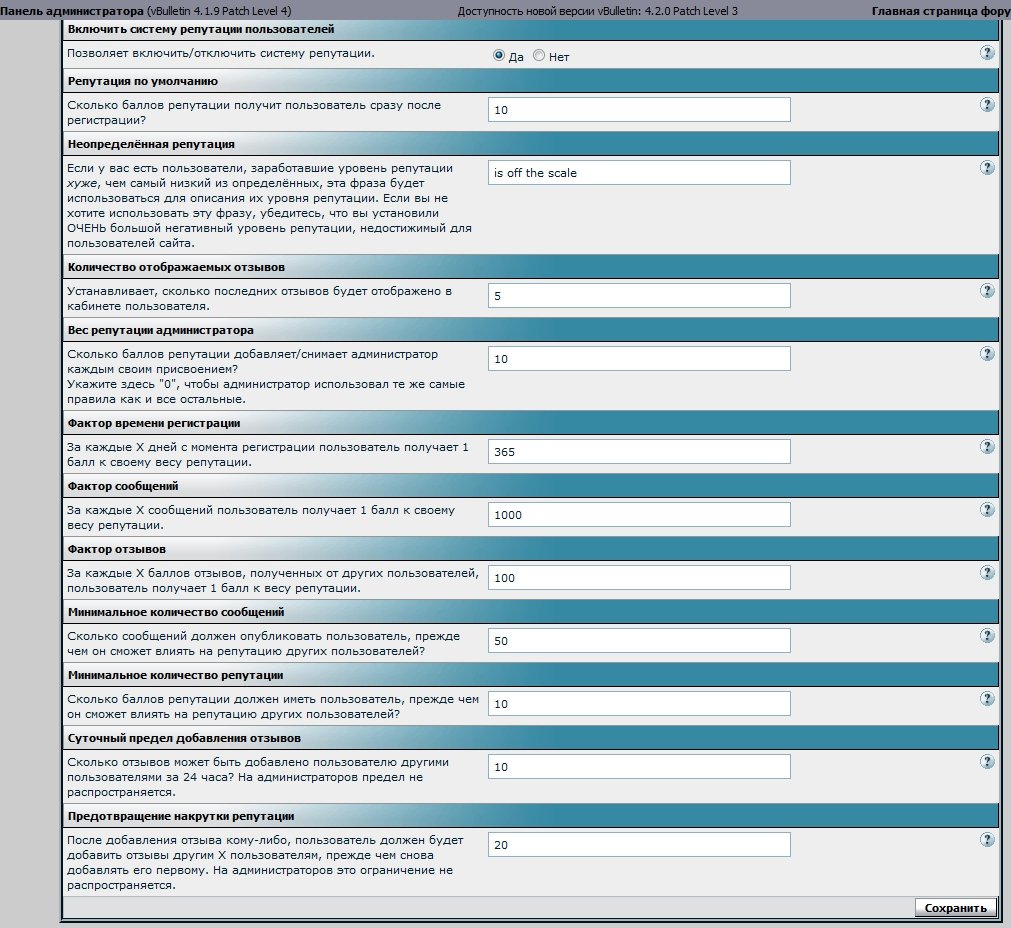This screenshot has height=928, width=1011.
Task: Open help for administrator reputation weight
Action: coord(987,354)
